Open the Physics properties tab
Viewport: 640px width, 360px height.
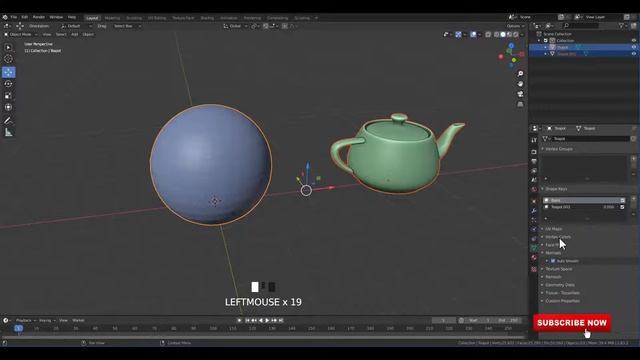pos(534,229)
